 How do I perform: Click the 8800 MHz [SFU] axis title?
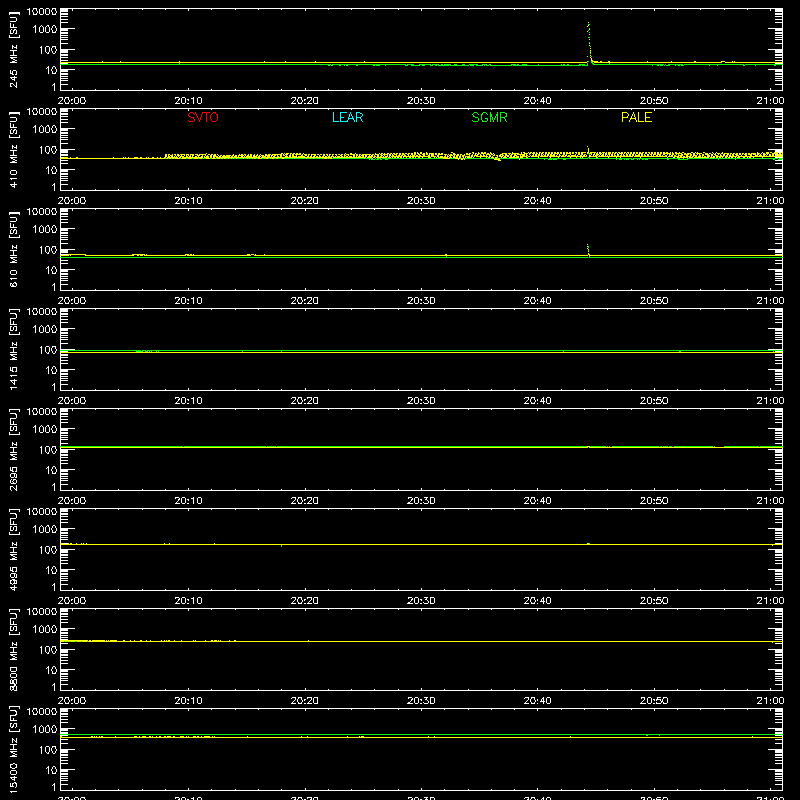coord(14,650)
